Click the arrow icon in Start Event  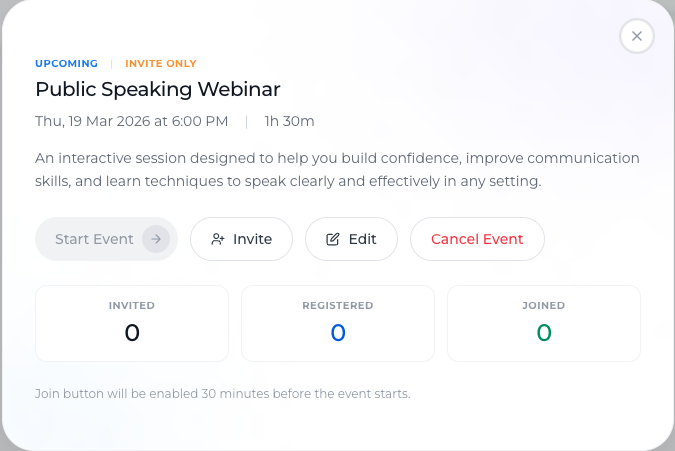point(156,239)
